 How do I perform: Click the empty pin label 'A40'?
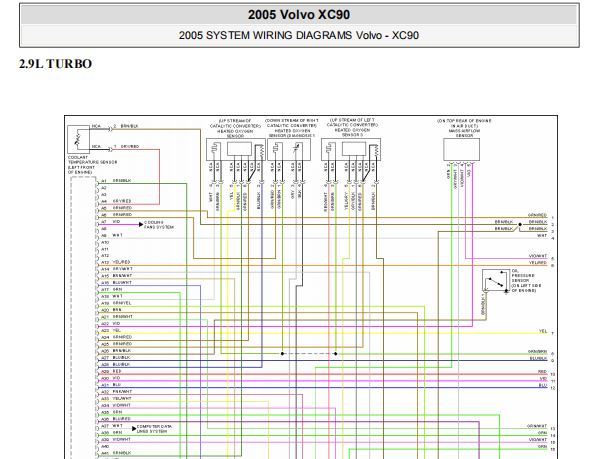point(105,446)
